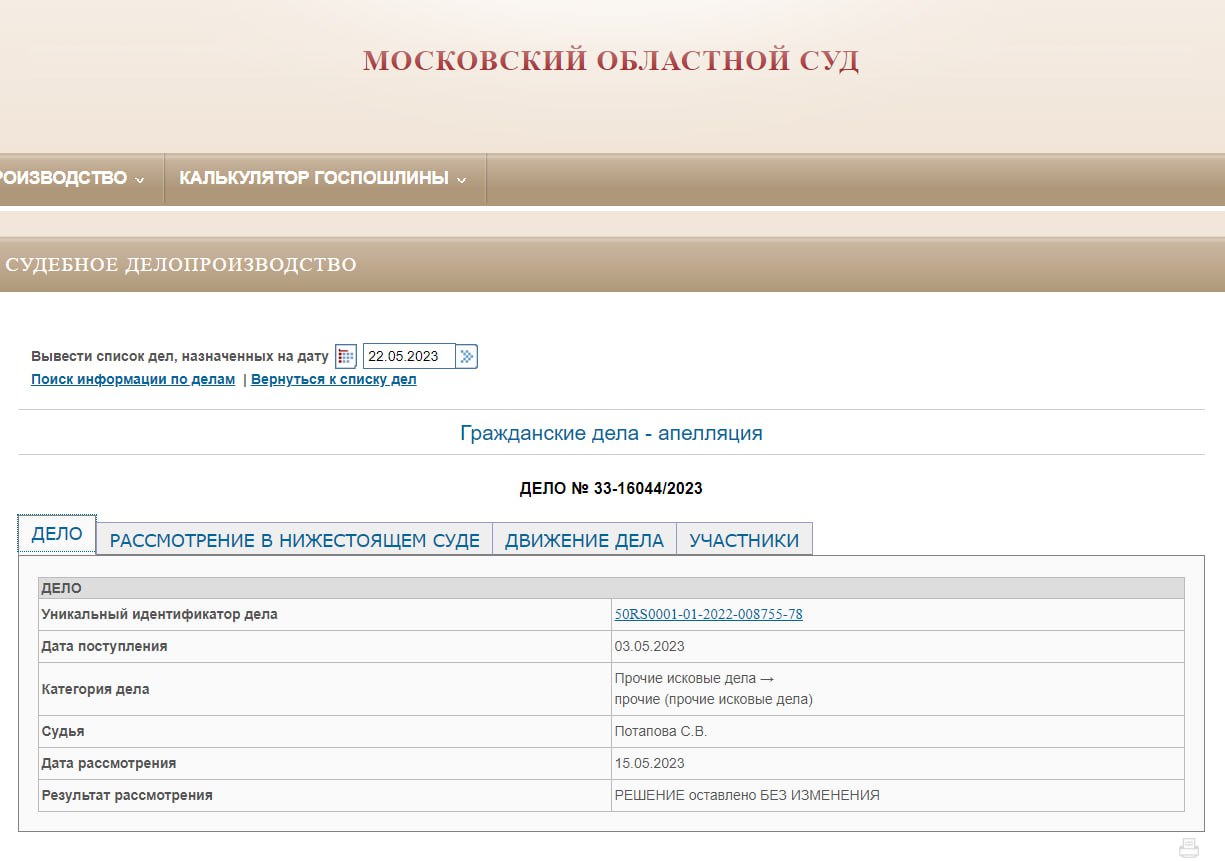Show the УЧАСТНИКИ tab

tap(744, 540)
